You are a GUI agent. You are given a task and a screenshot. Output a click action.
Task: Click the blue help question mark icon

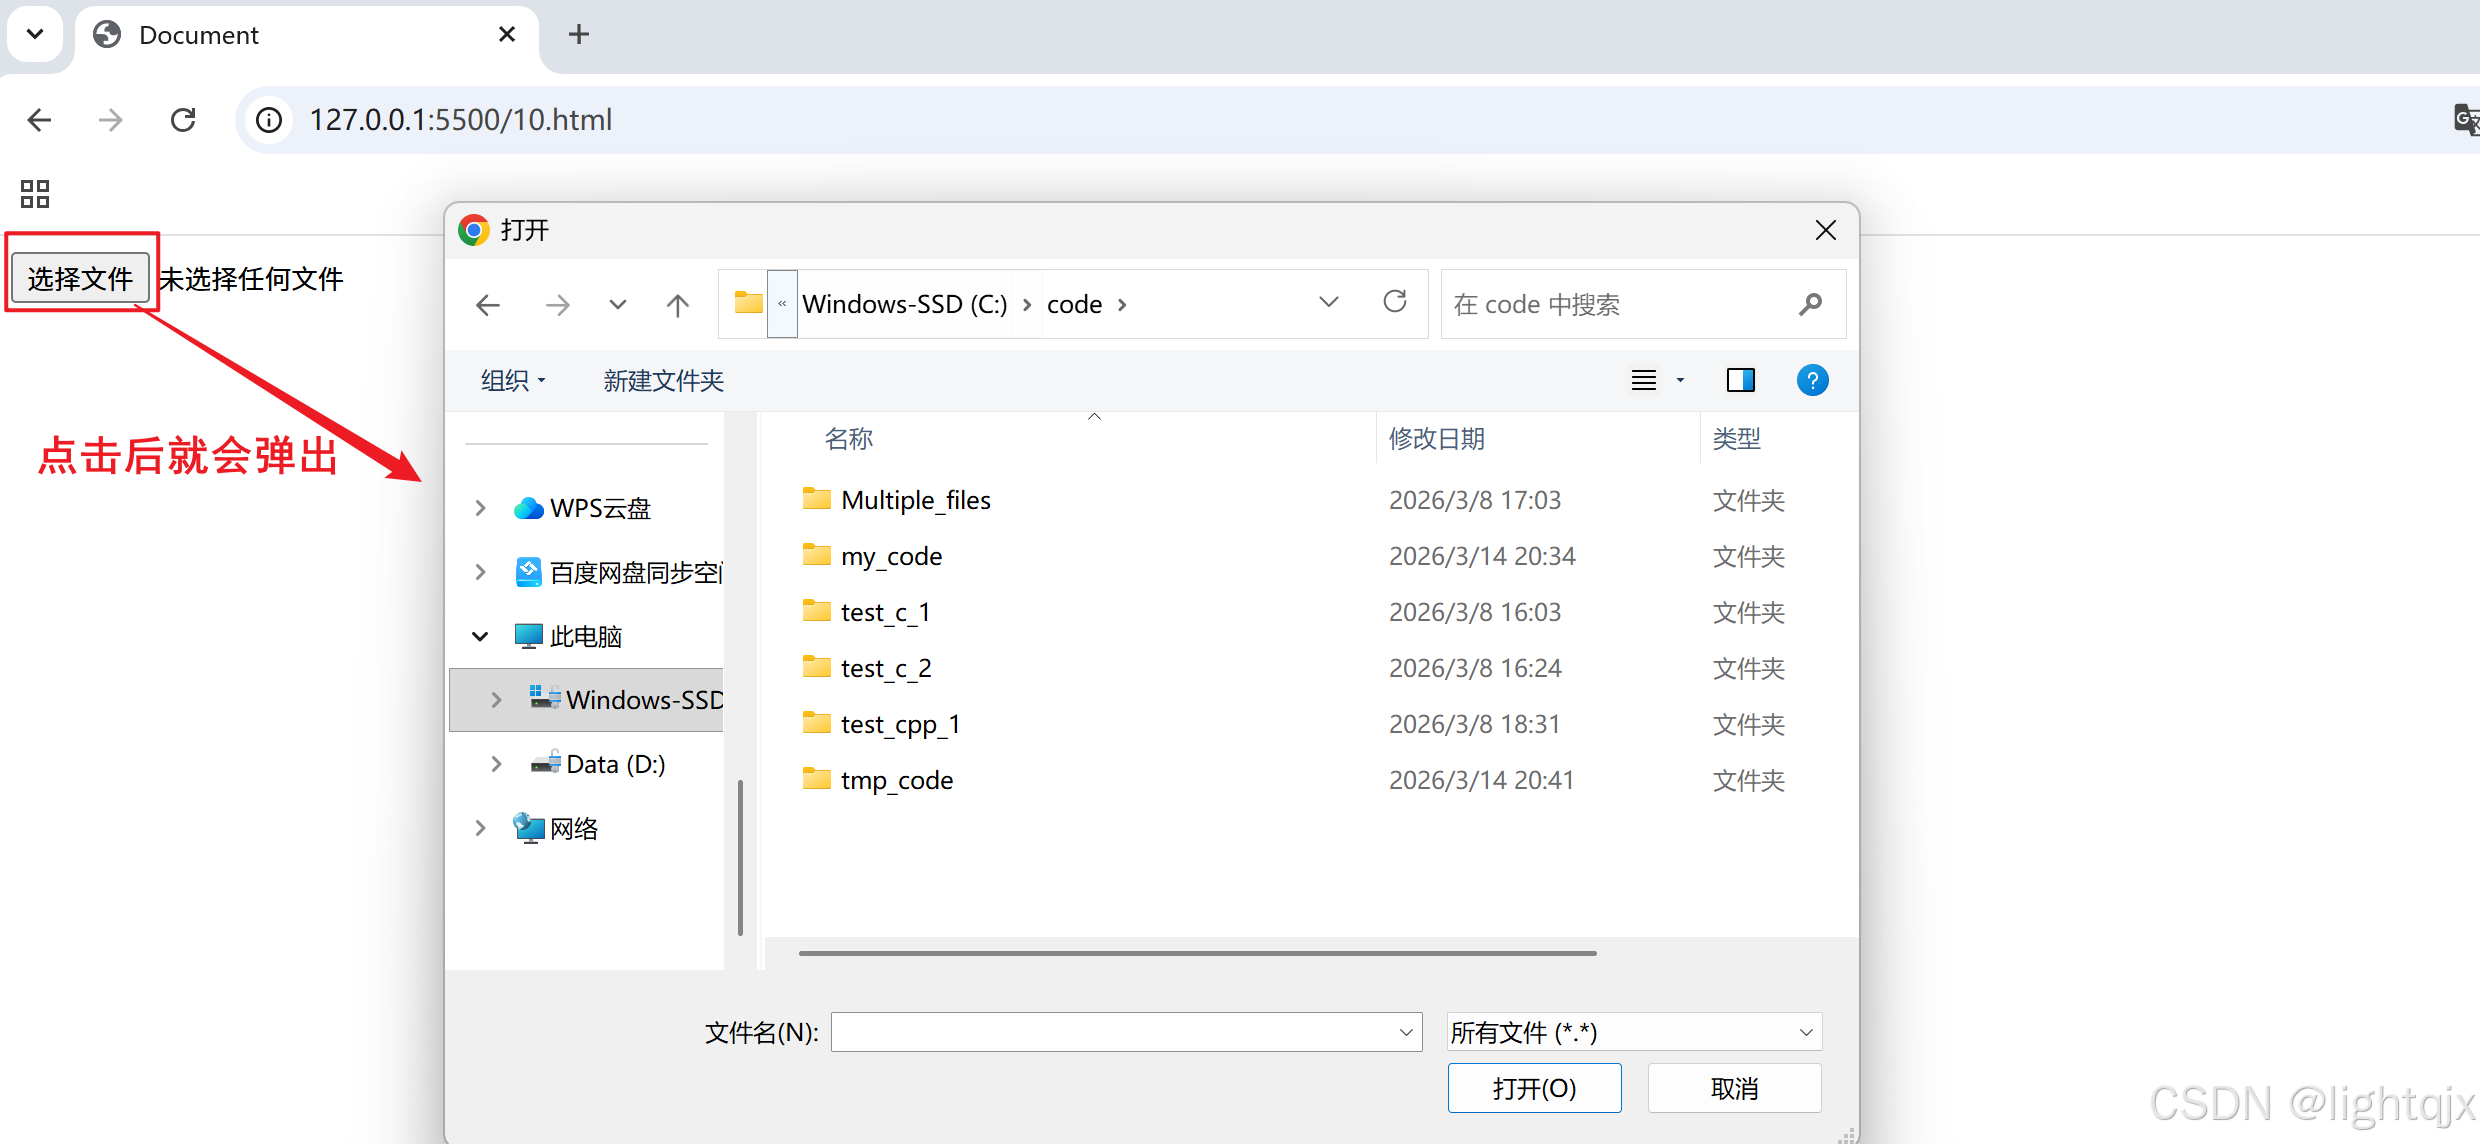point(1811,380)
